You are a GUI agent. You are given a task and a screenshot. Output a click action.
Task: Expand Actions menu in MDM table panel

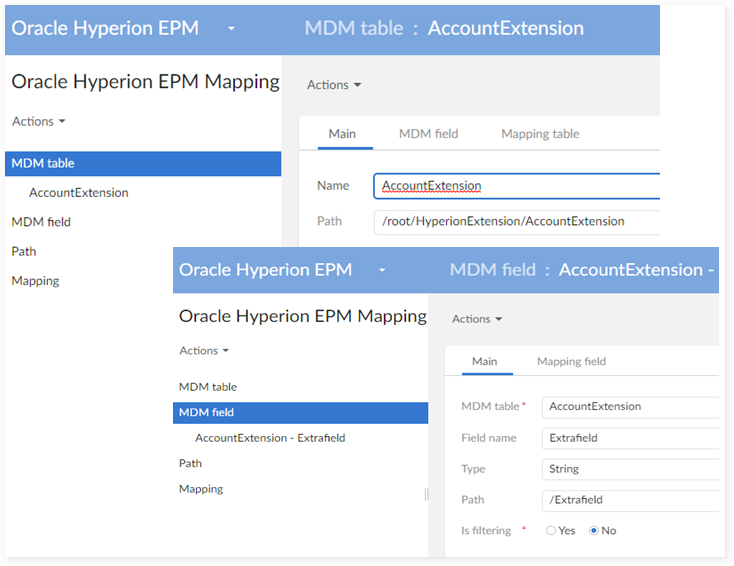click(334, 85)
